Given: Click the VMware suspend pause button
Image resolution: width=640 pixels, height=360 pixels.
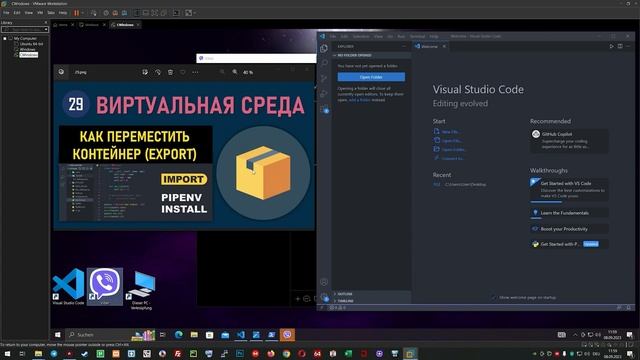Looking at the screenshot, I should click(x=76, y=13).
